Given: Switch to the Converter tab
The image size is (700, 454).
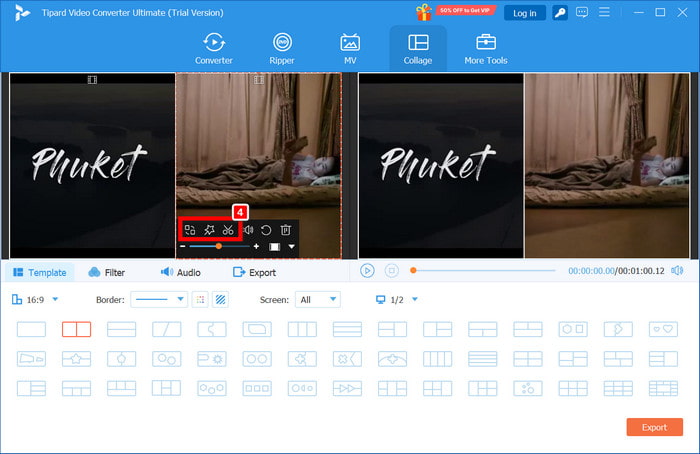Looking at the screenshot, I should click(214, 49).
